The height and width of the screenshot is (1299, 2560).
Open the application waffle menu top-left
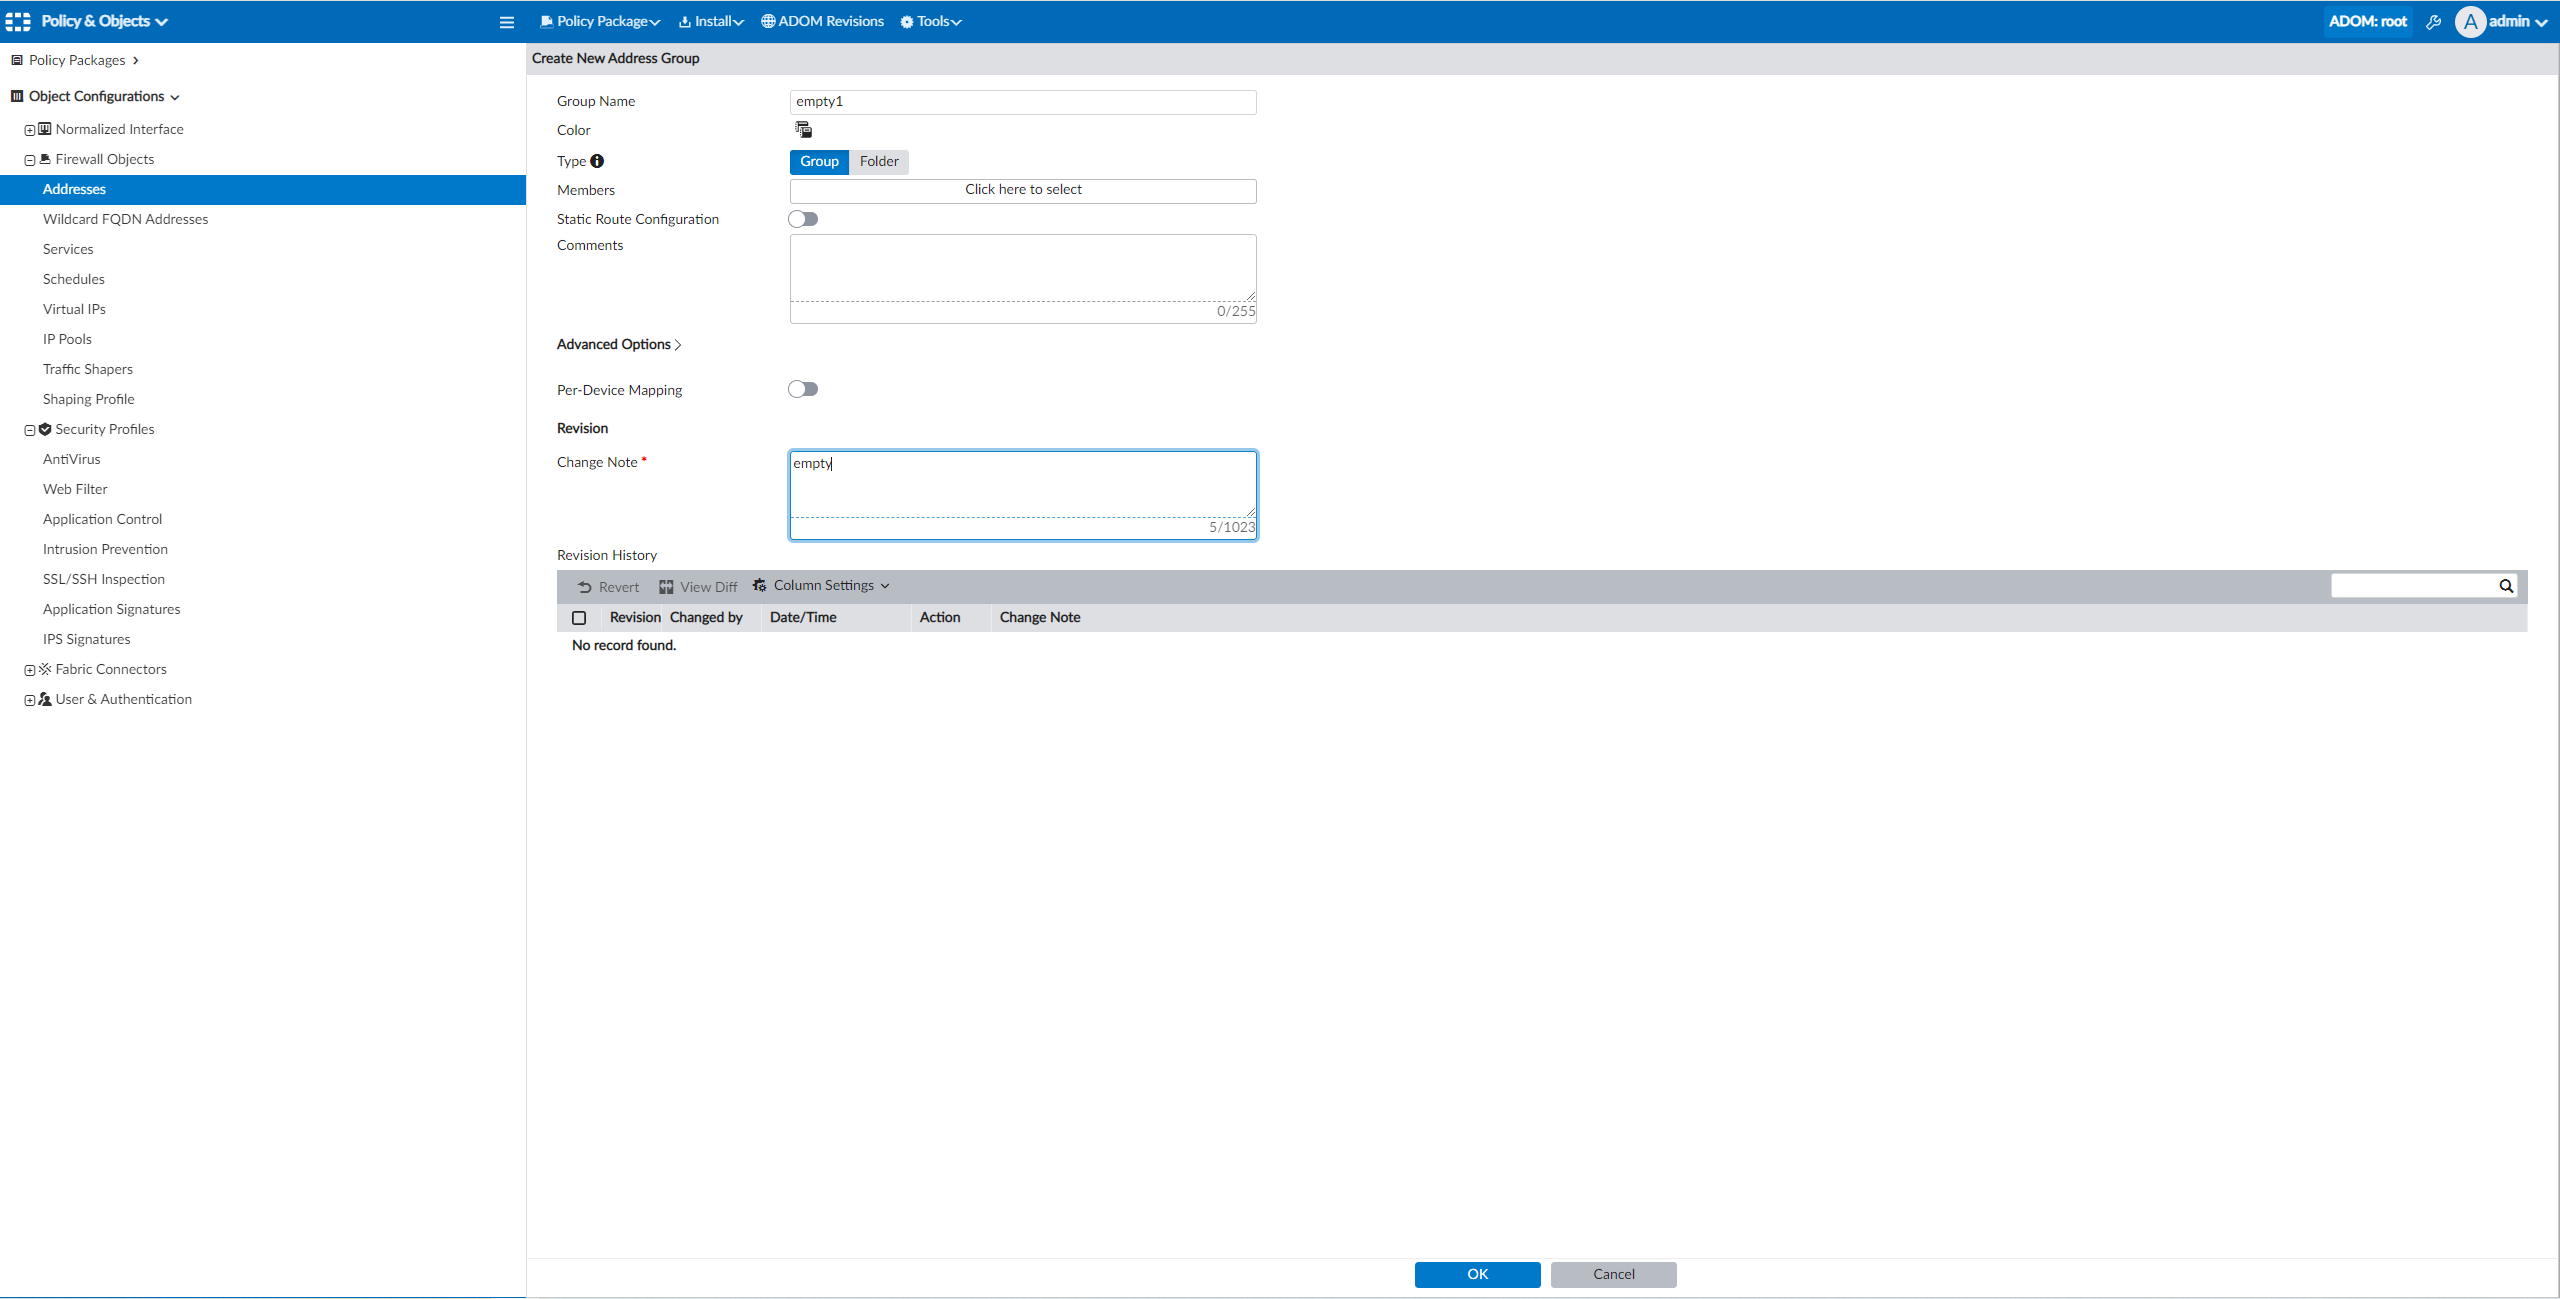pyautogui.click(x=17, y=21)
